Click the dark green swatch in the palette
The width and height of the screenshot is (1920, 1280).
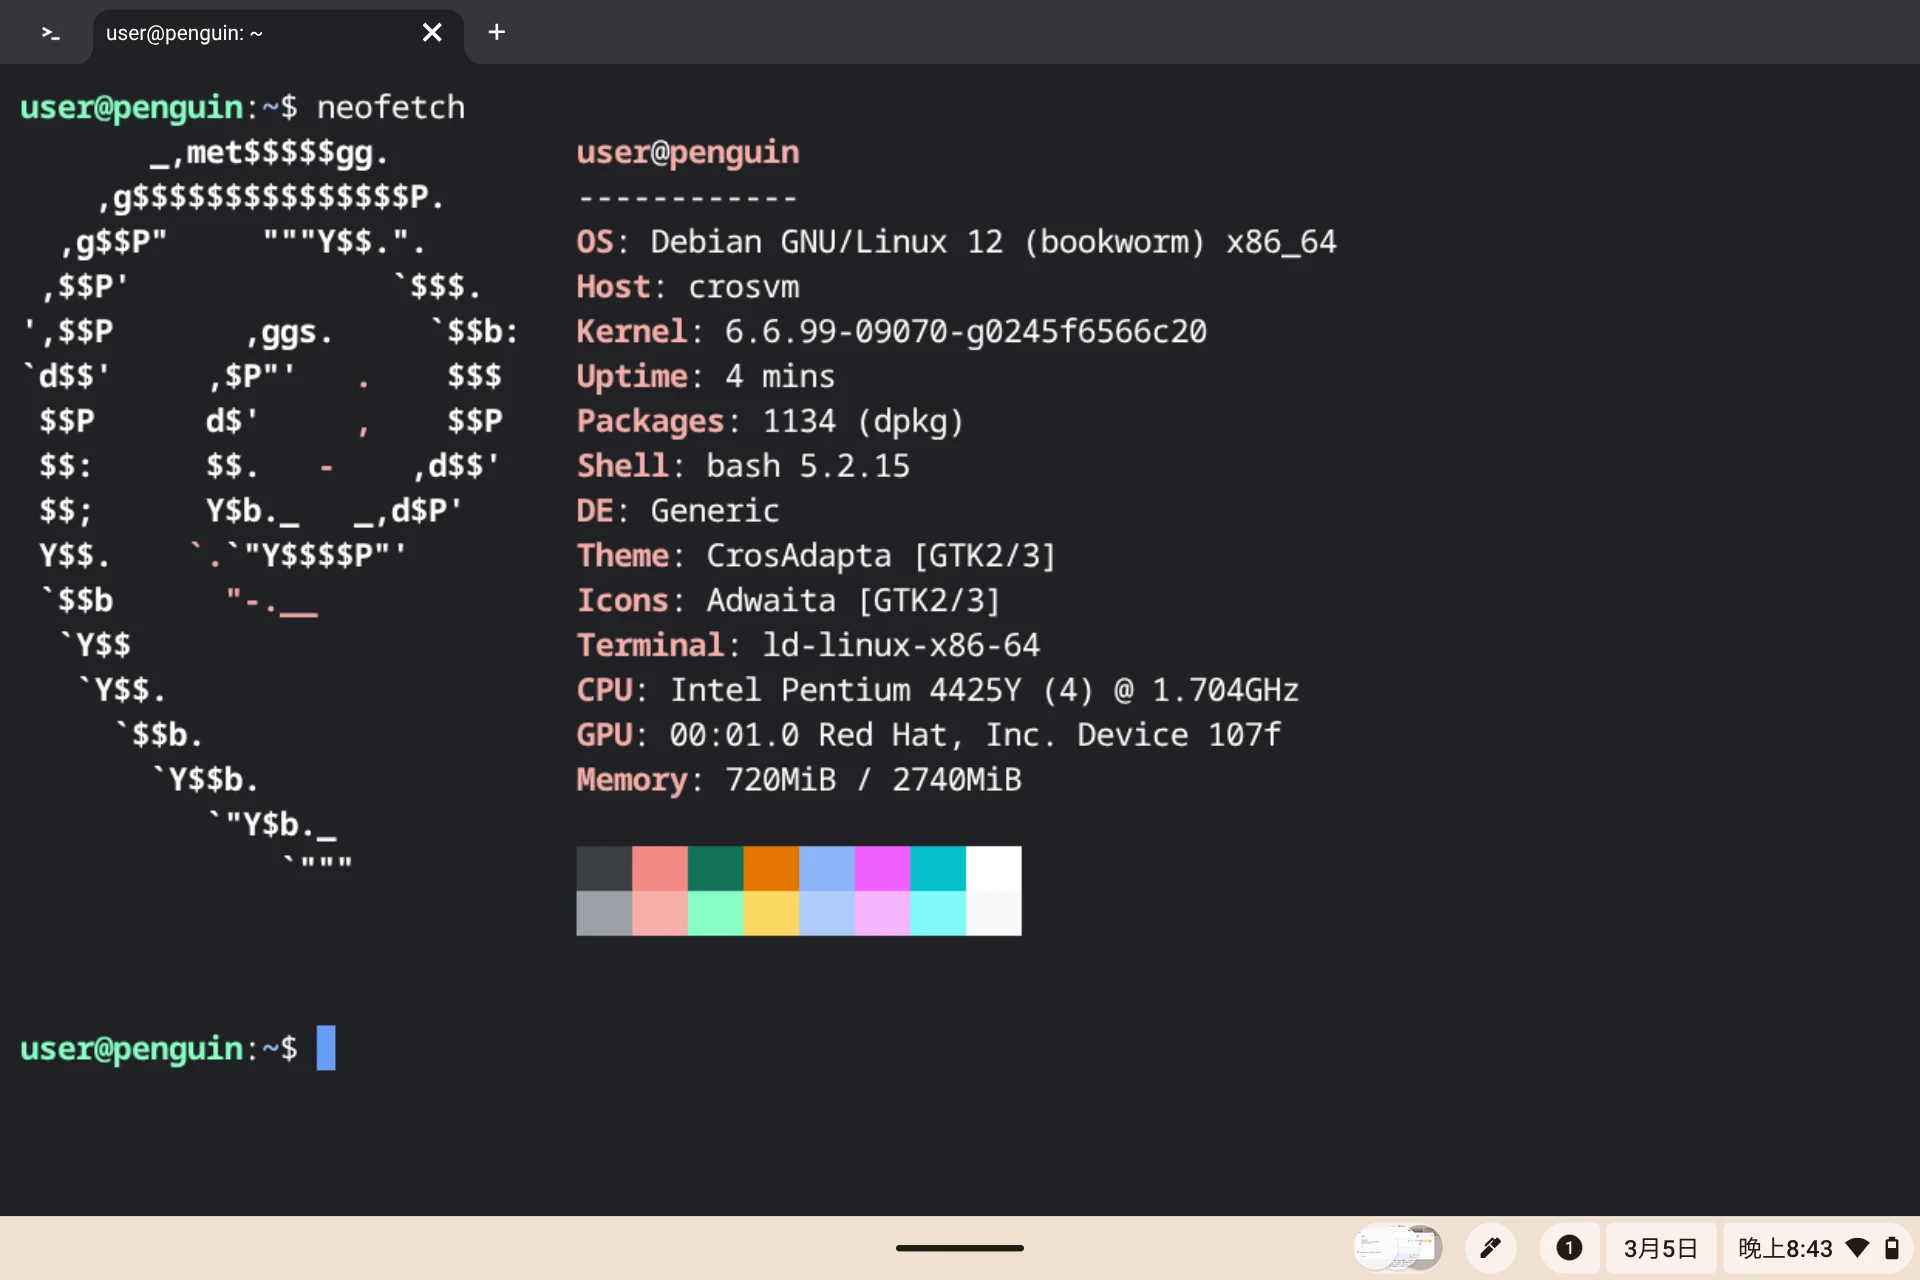(x=715, y=868)
